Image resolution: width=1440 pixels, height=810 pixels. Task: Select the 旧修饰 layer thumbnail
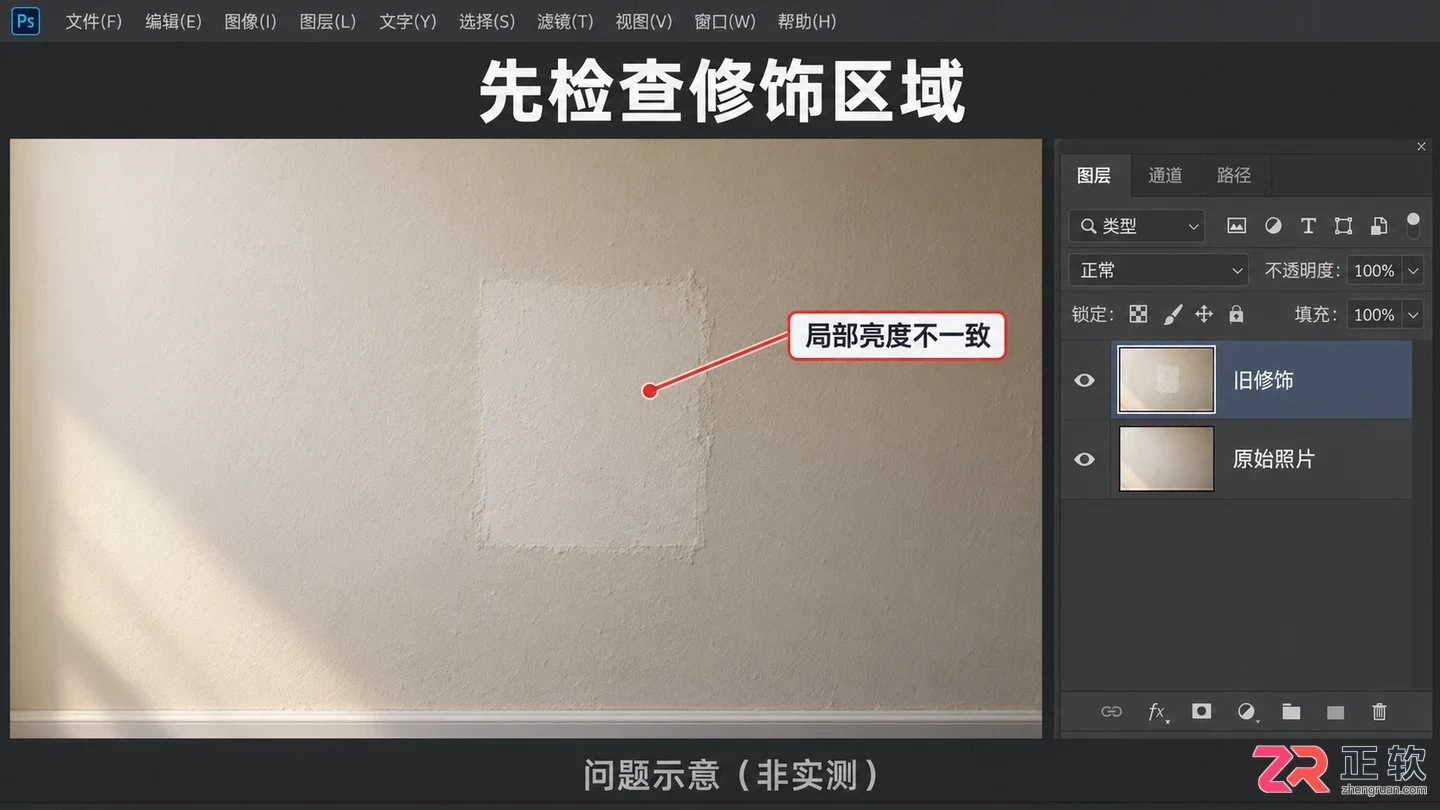coord(1166,380)
